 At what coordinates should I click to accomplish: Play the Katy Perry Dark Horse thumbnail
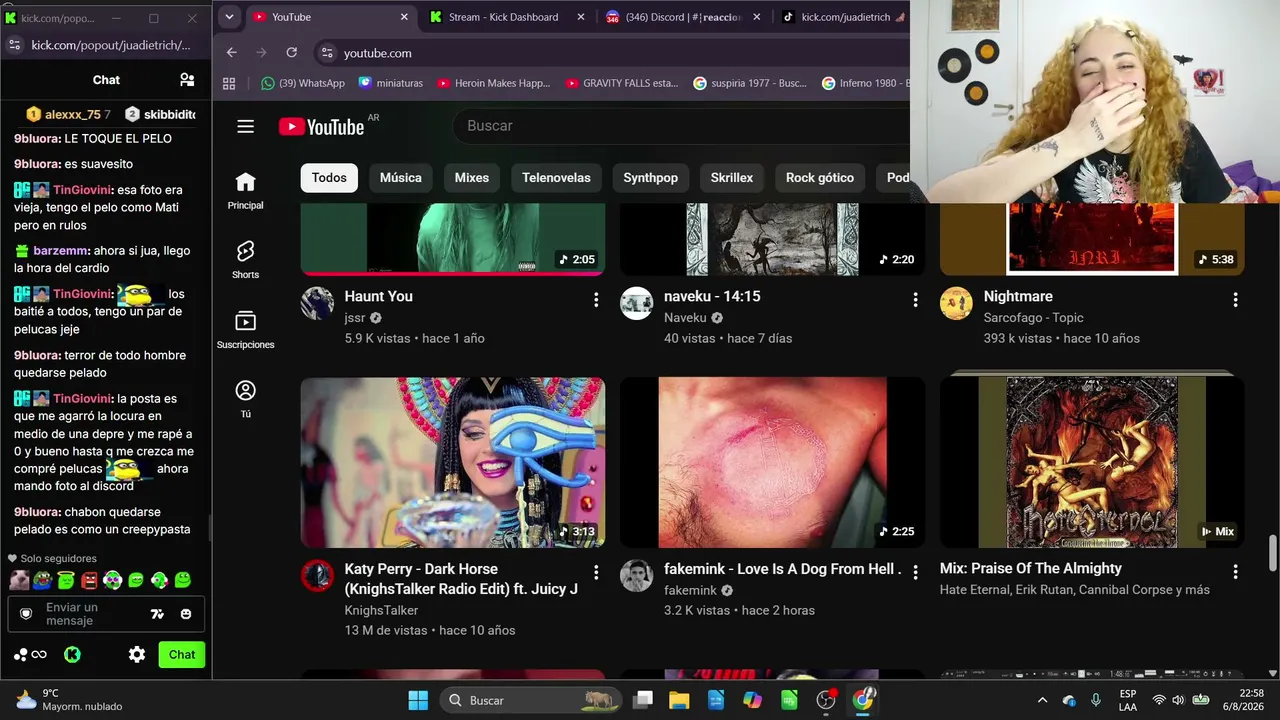(453, 462)
